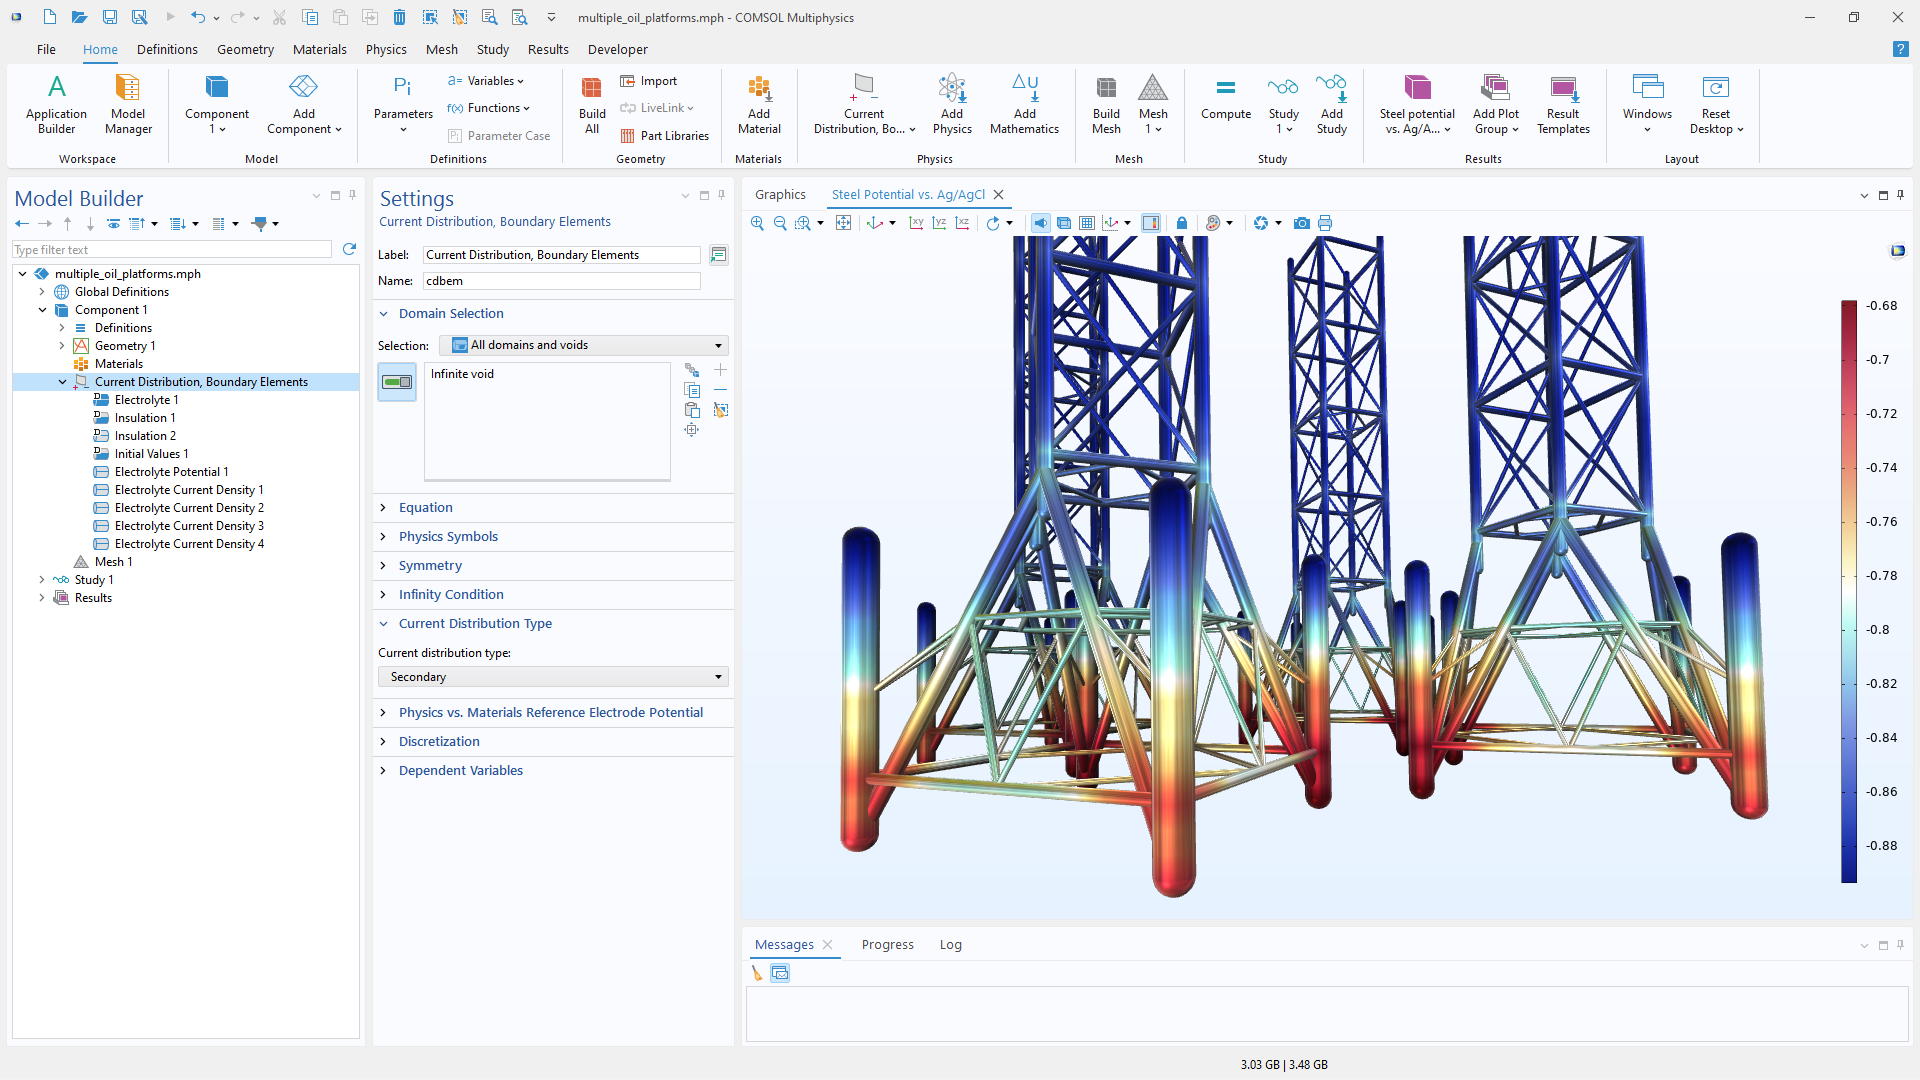Expand the Study 1 tree node
Screen dimensions: 1920x1080
click(x=42, y=580)
